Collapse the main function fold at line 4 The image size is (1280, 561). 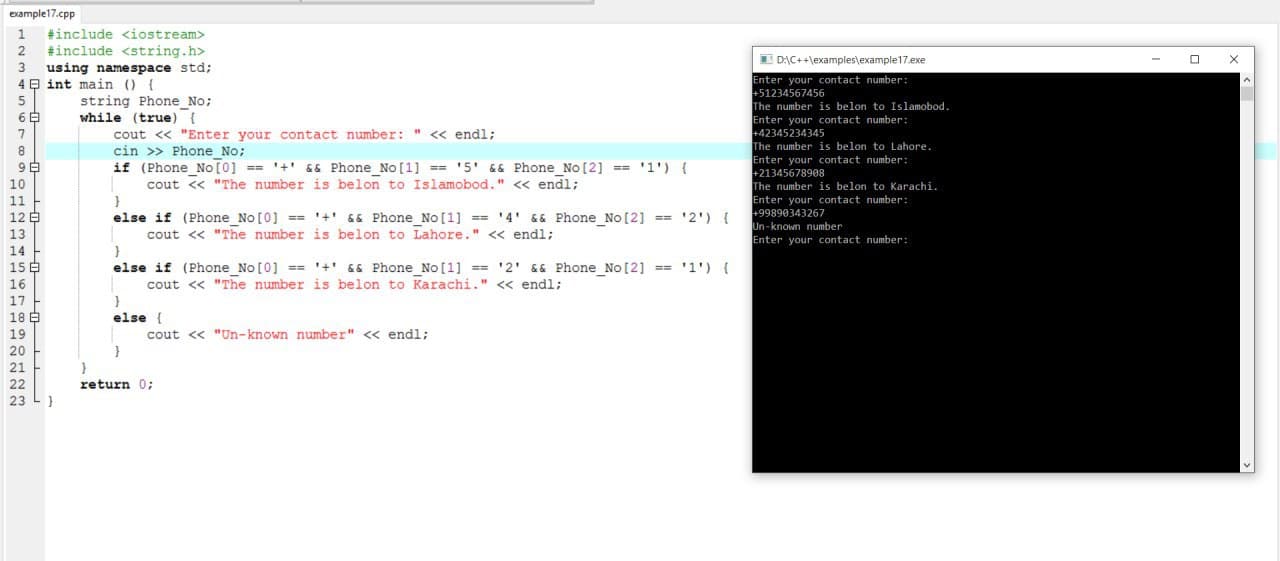coord(36,85)
